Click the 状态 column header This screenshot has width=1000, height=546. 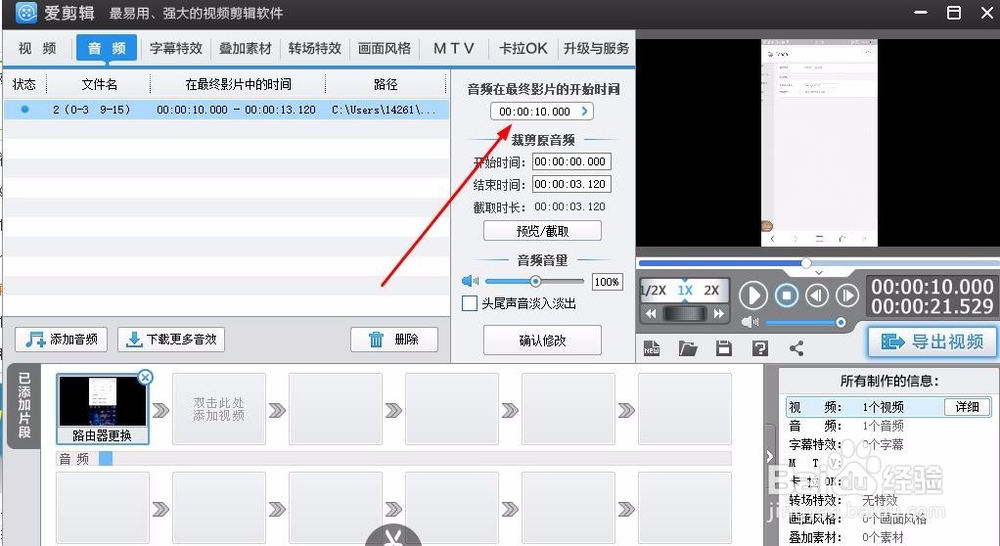point(24,84)
